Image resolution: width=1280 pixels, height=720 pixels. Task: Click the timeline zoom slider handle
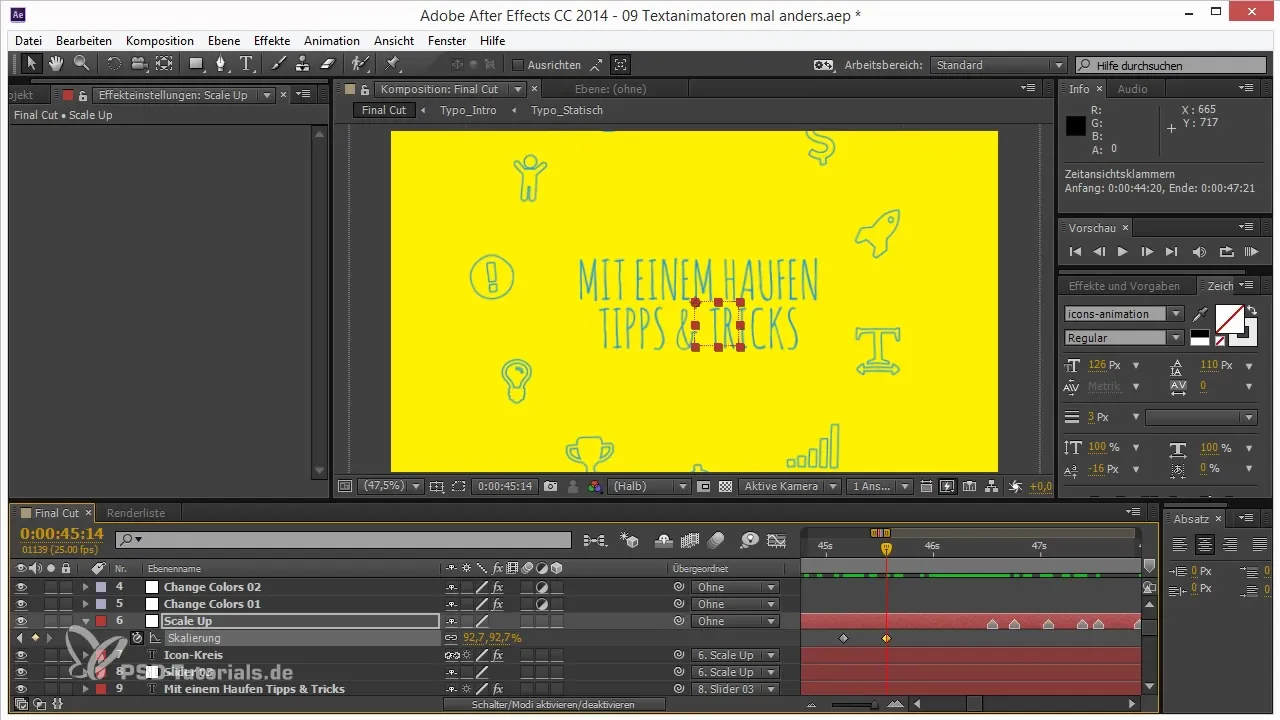874,705
